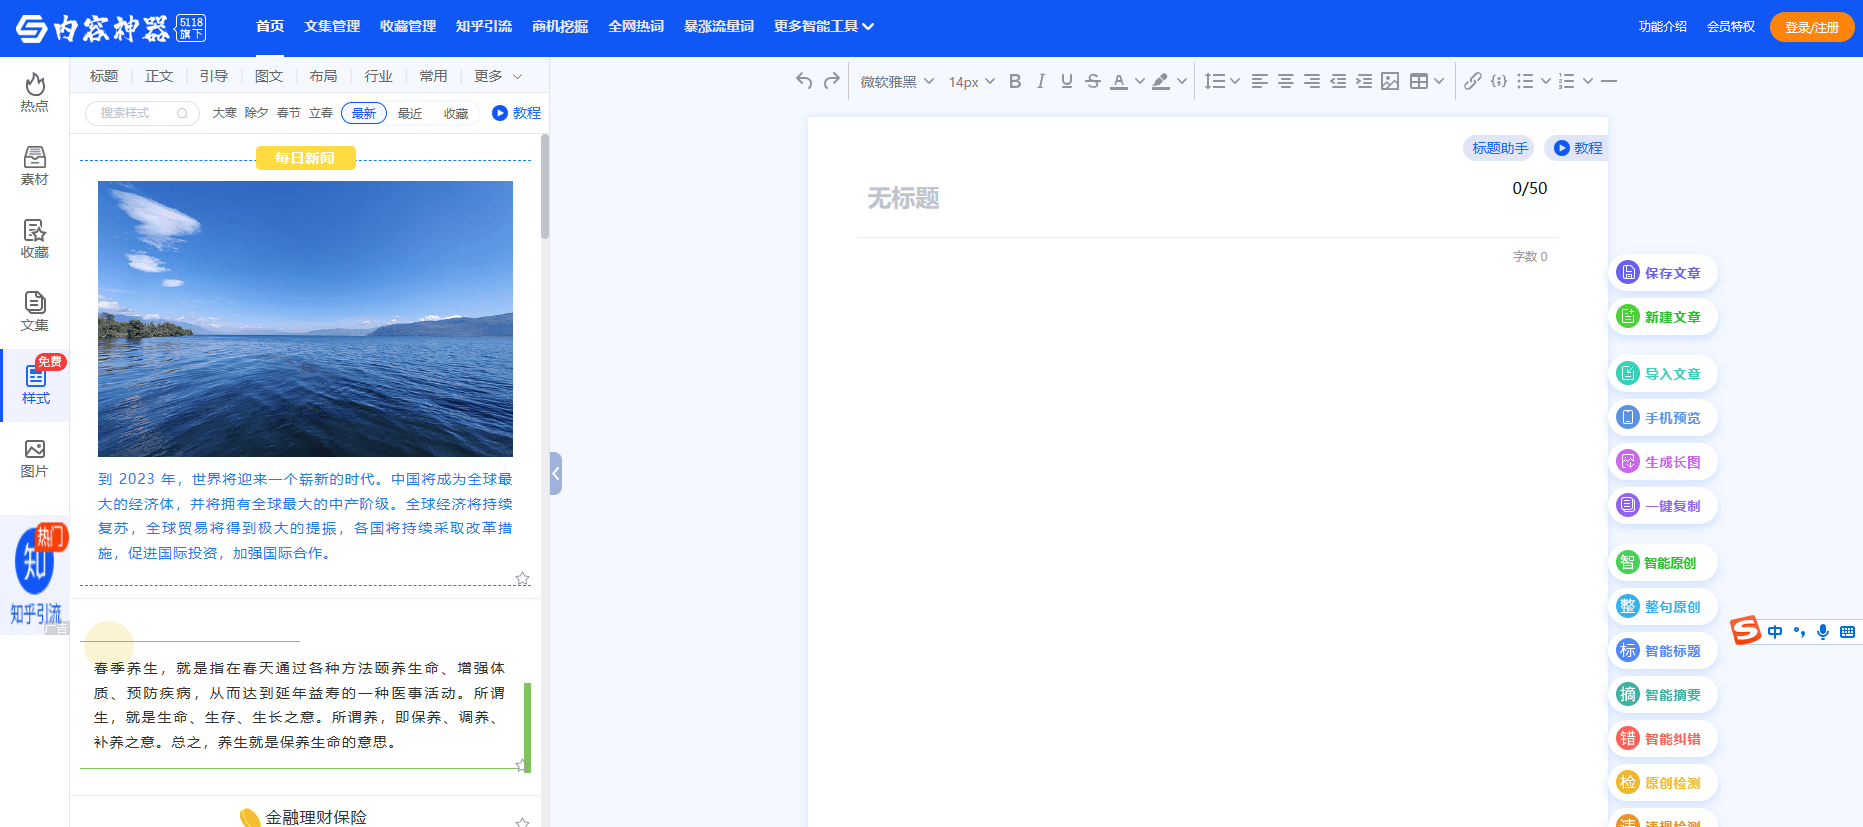Image resolution: width=1863 pixels, height=827 pixels.
Task: Toggle strikethrough formatting
Action: pos(1093,81)
